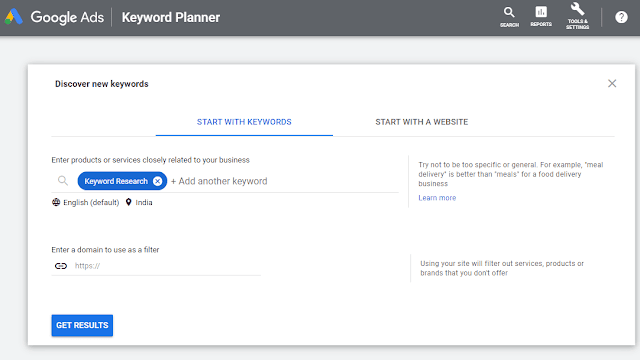Open the Search tool in header
This screenshot has height=360, width=640.
point(509,17)
